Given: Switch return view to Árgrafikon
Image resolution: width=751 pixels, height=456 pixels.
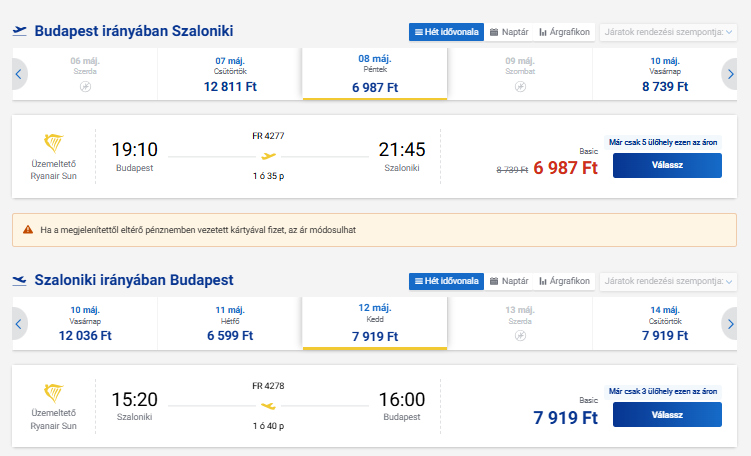Looking at the screenshot, I should [x=565, y=281].
